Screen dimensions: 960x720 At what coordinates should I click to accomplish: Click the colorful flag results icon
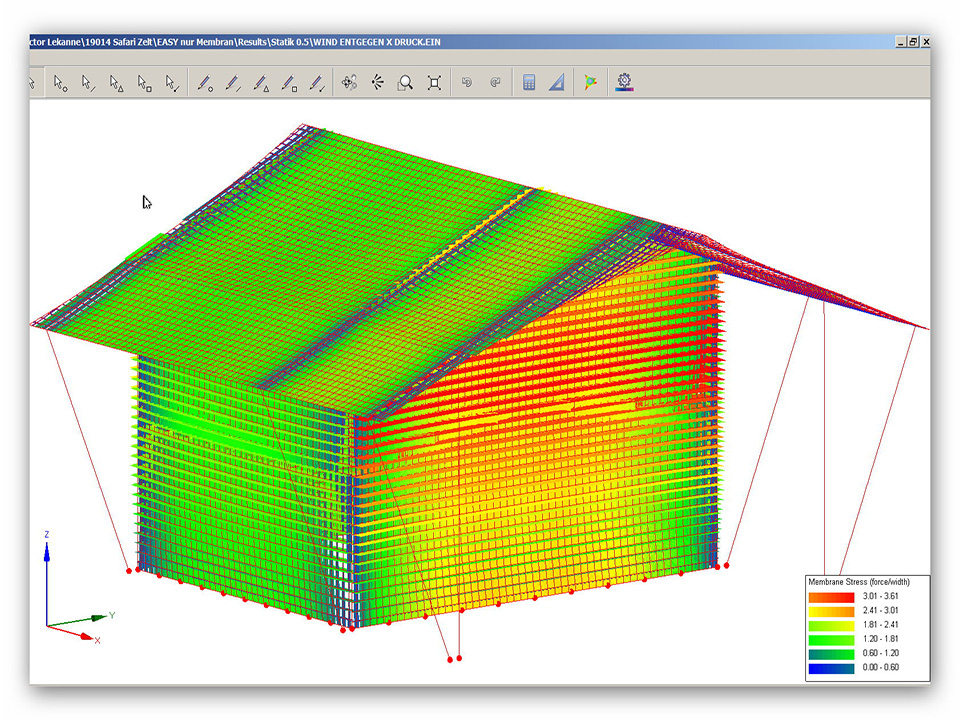[x=590, y=83]
